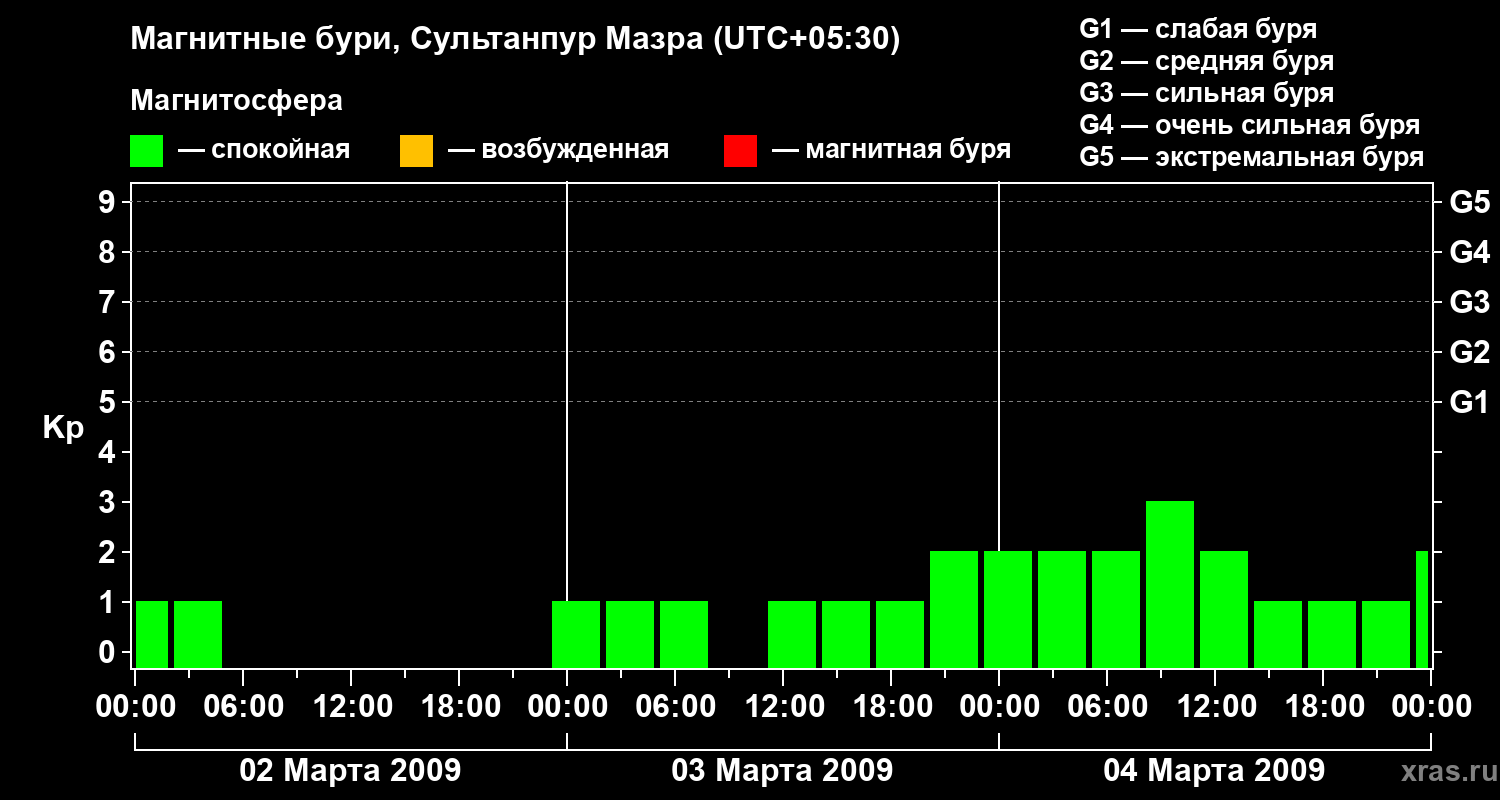Select the 'G5 — экстремальная буря' legend line
1500x800 pixels.
(x=1251, y=157)
